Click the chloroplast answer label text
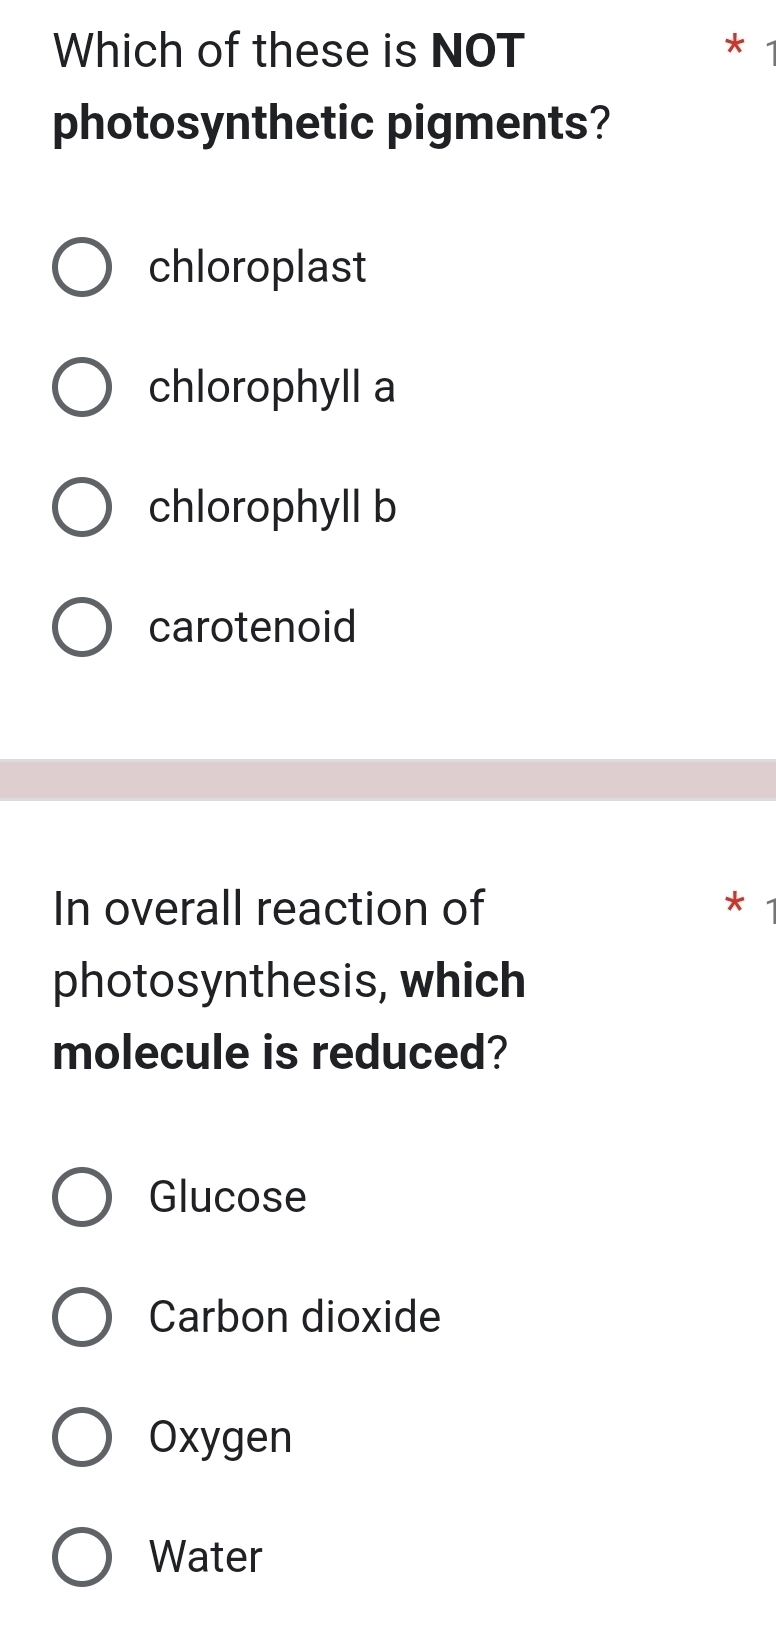The image size is (776, 1648). (258, 267)
